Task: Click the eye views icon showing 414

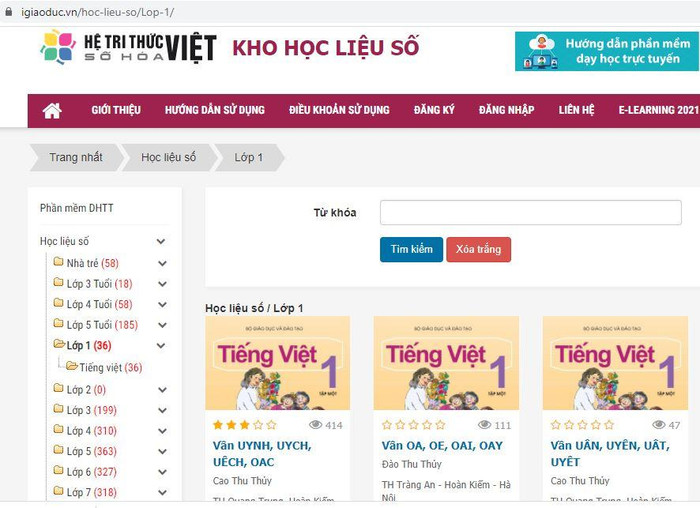Action: [315, 425]
